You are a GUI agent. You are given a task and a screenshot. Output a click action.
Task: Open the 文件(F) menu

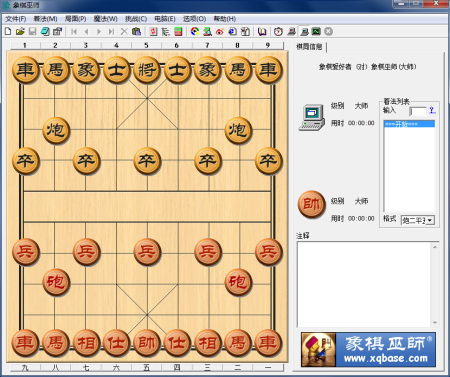pyautogui.click(x=16, y=19)
